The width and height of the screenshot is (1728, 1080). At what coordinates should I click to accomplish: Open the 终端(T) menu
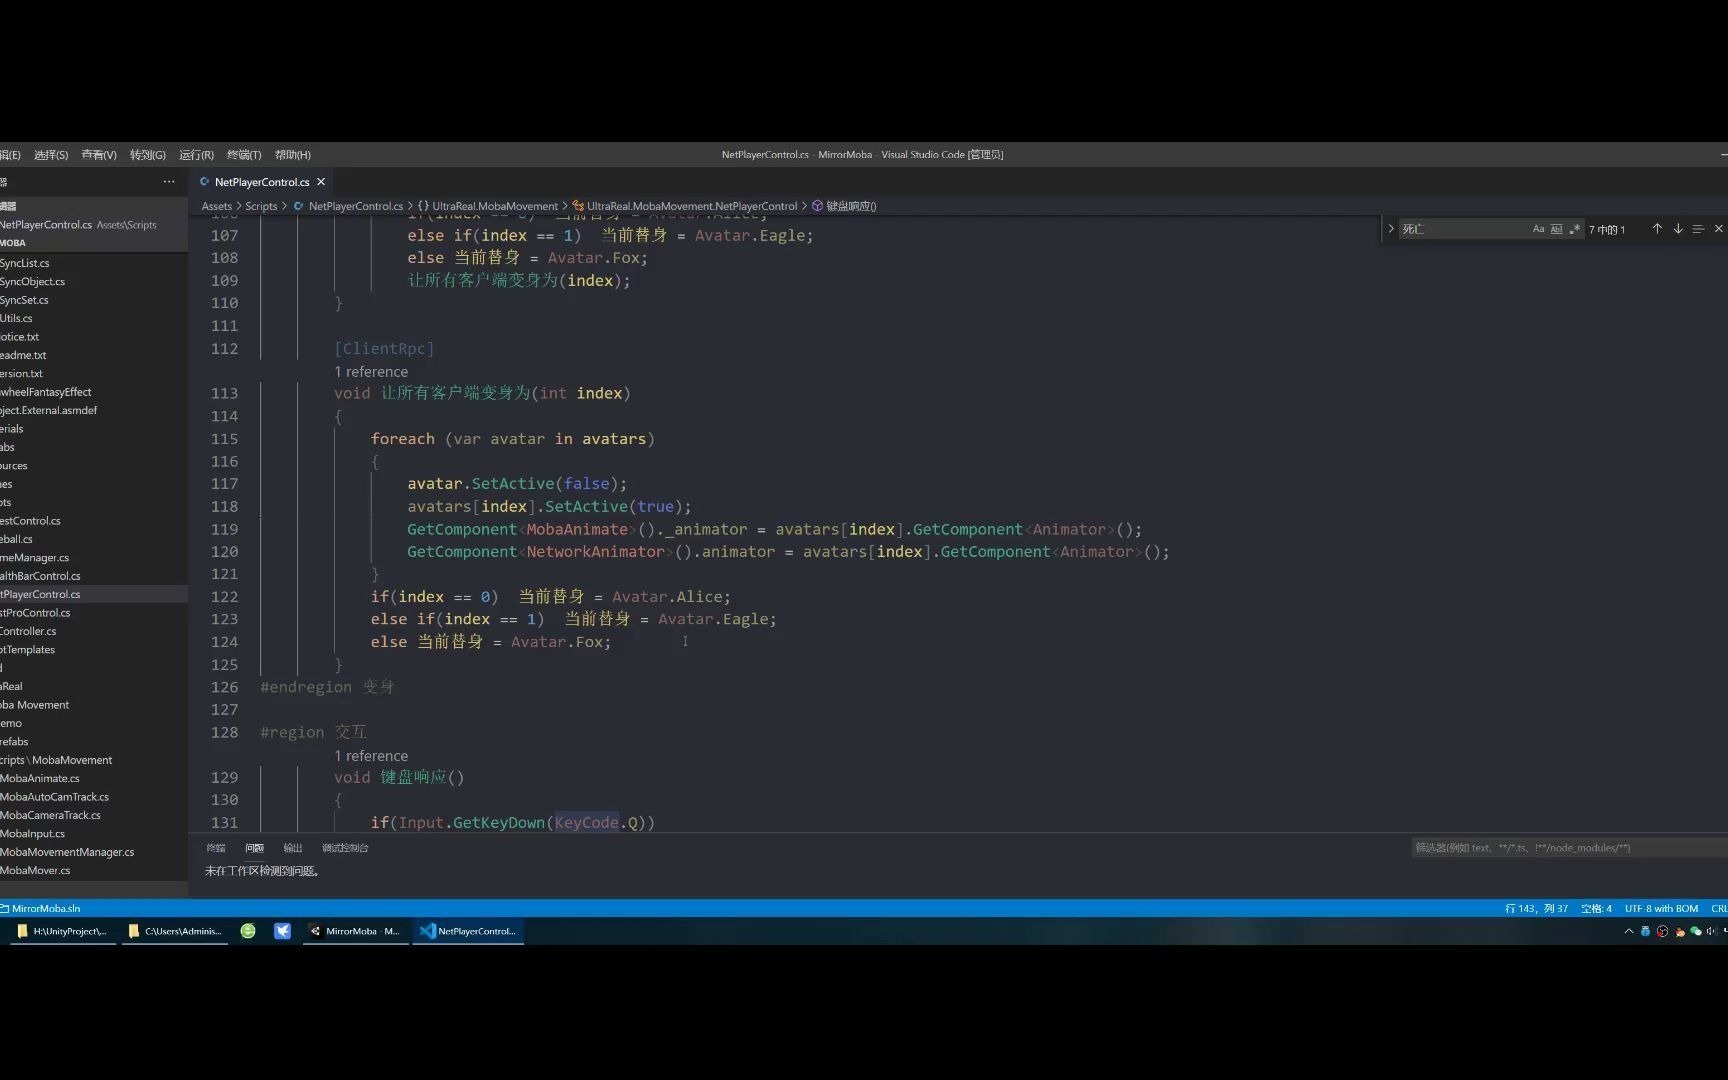point(244,155)
